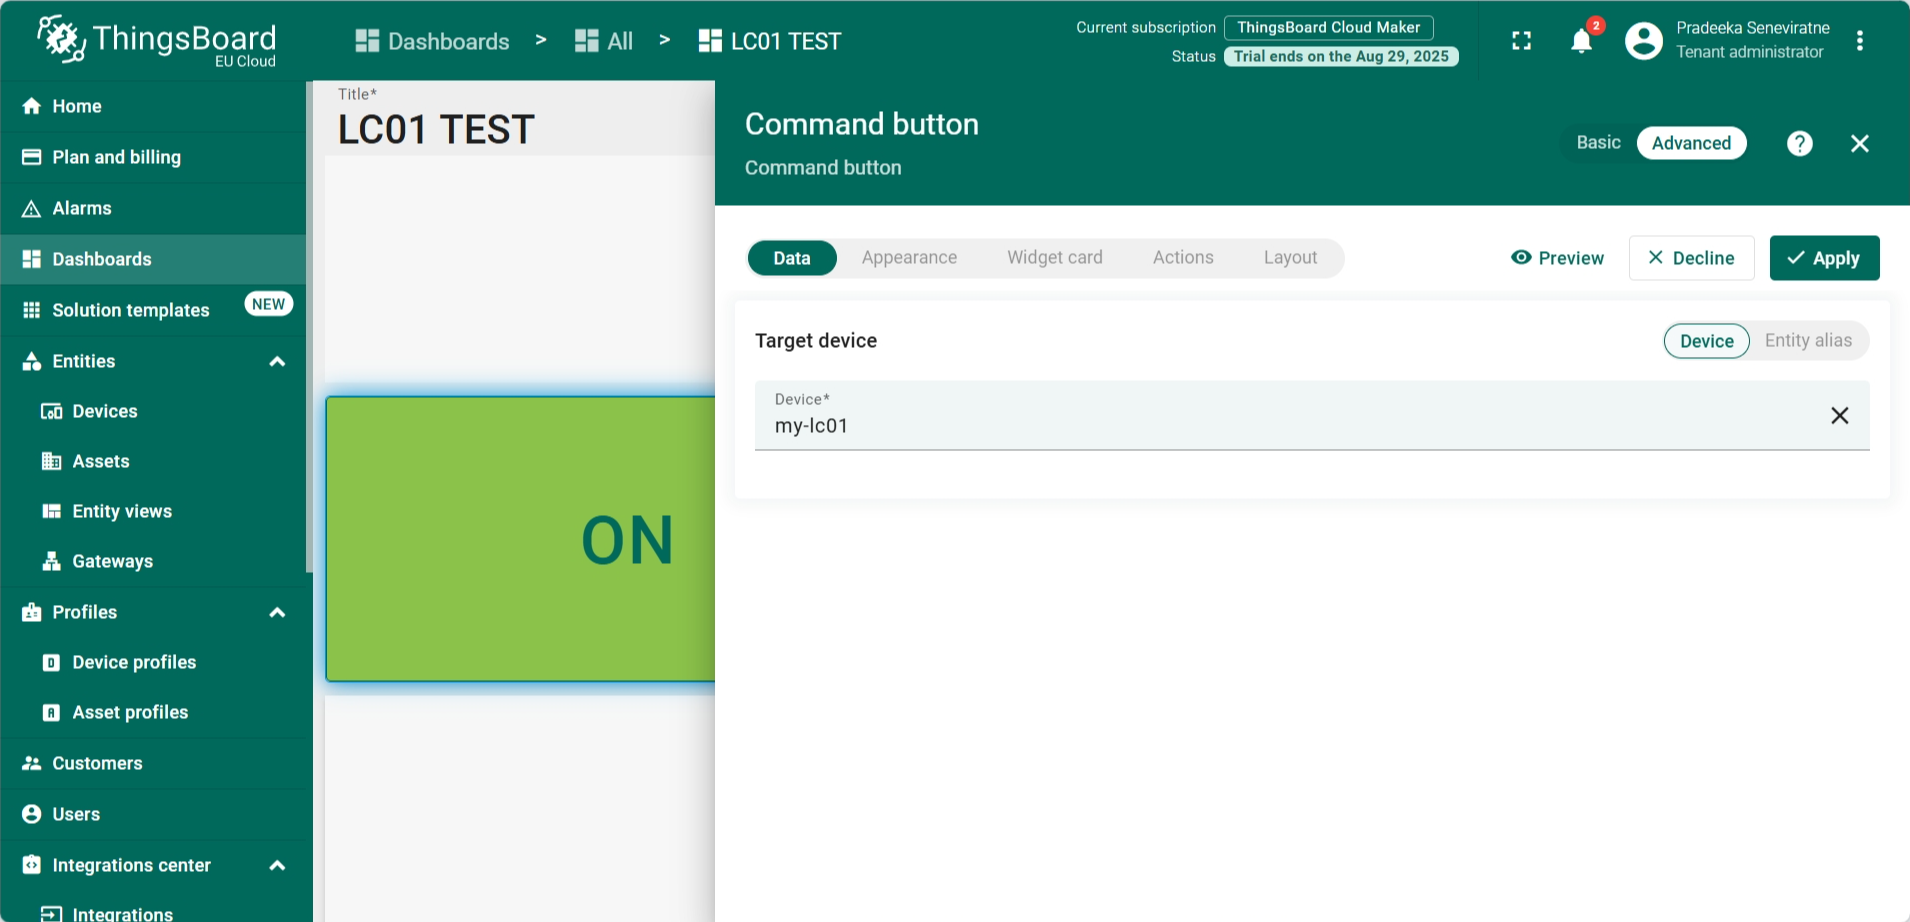Click the sidebar scrollbar
Image resolution: width=1910 pixels, height=922 pixels.
coord(309,327)
